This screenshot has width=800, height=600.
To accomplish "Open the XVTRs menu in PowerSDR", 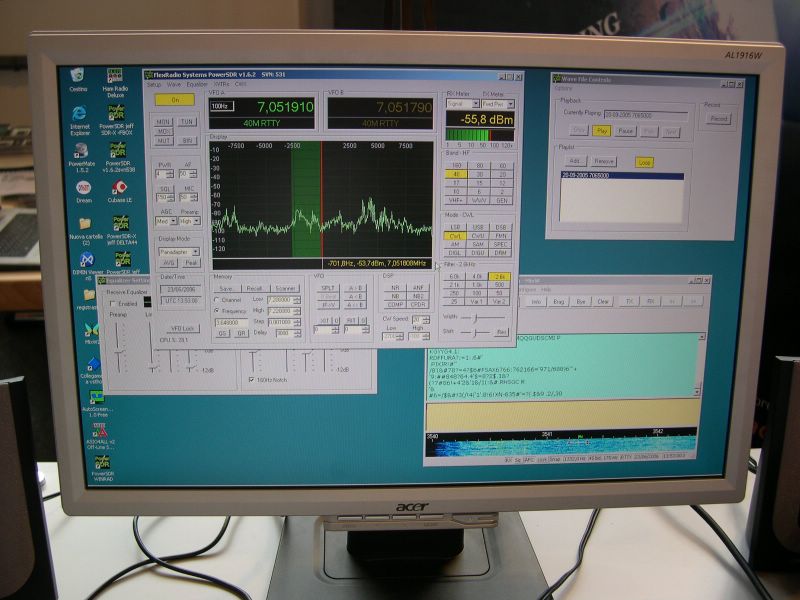I will tap(221, 84).
